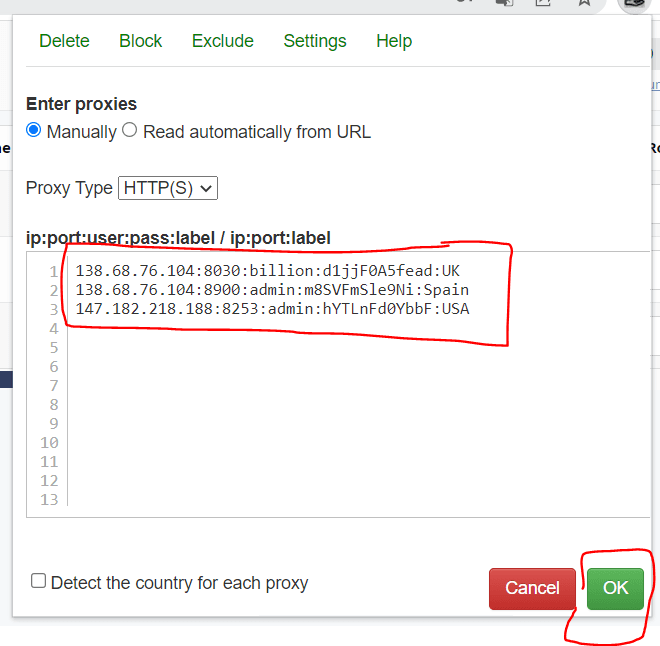This screenshot has height=646, width=660.
Task: Expand the Proxy Type HTTP(S) dropdown
Action: [x=167, y=188]
